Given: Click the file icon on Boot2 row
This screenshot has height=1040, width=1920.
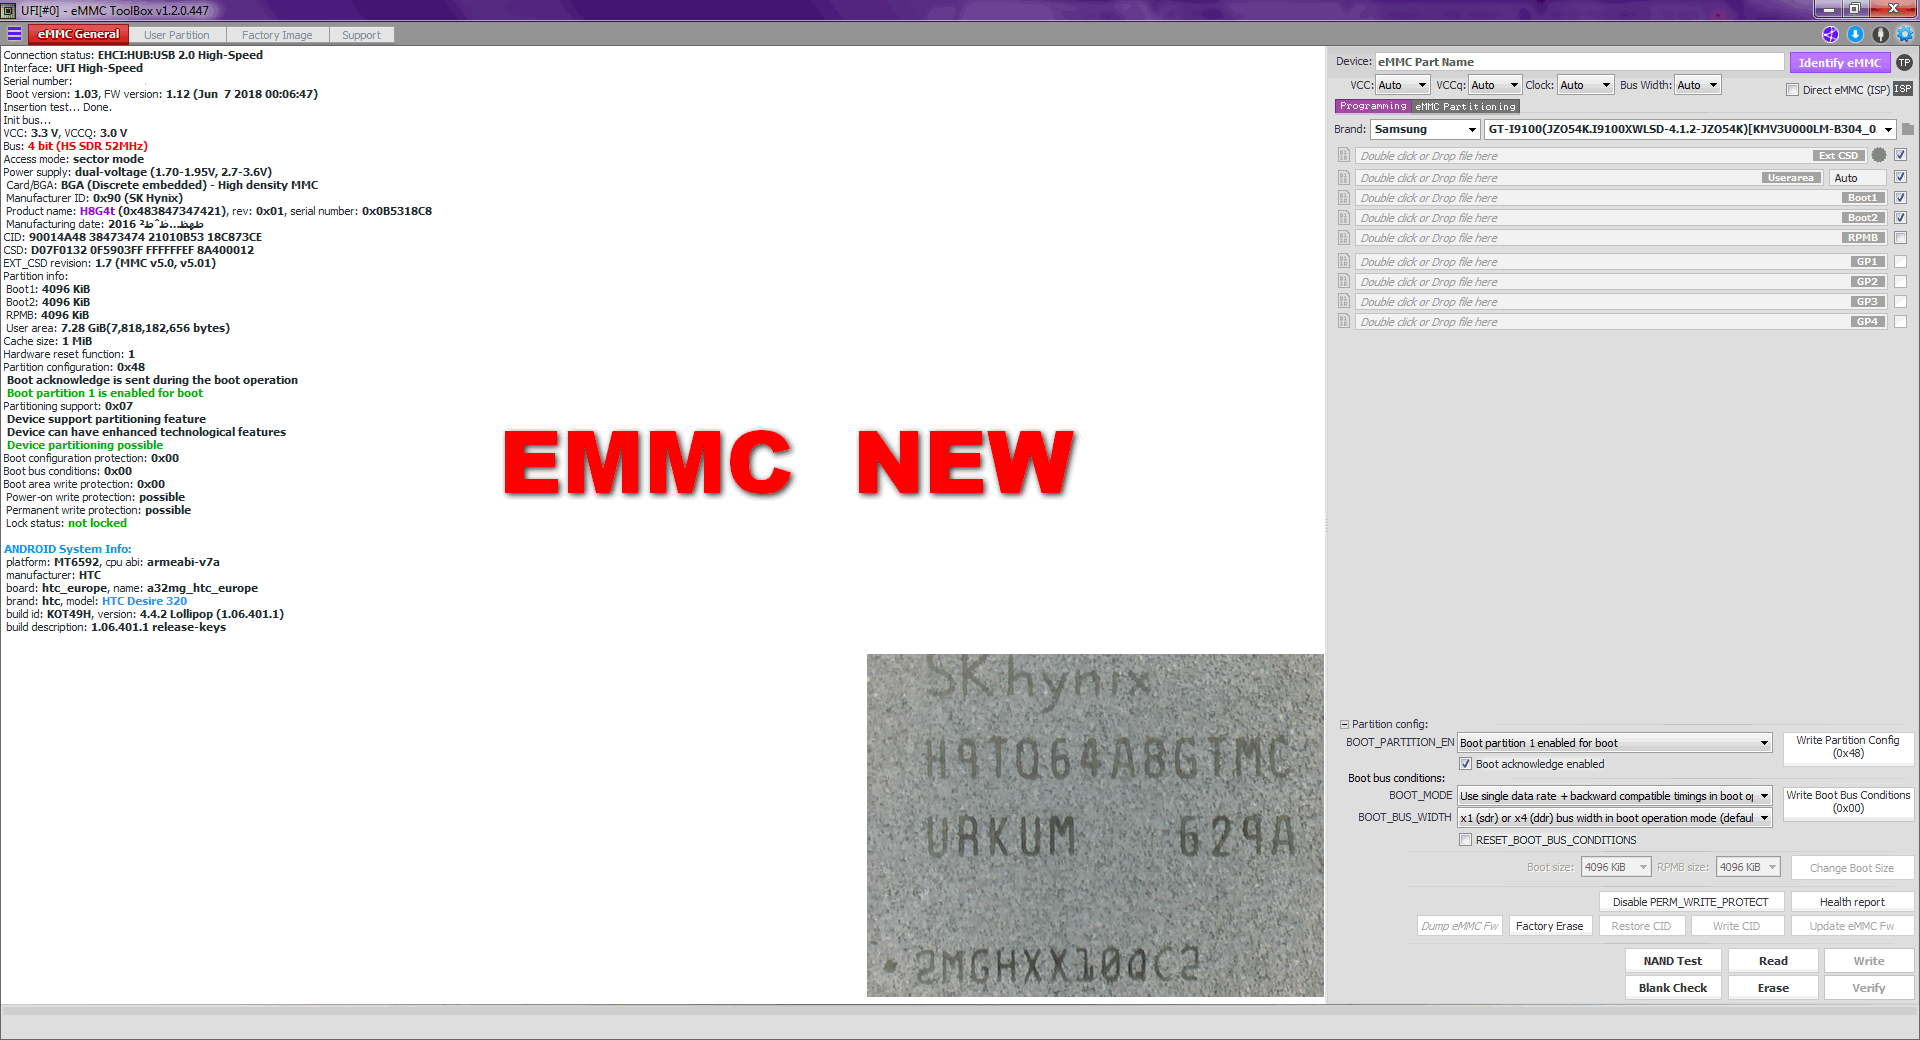Looking at the screenshot, I should pos(1344,217).
